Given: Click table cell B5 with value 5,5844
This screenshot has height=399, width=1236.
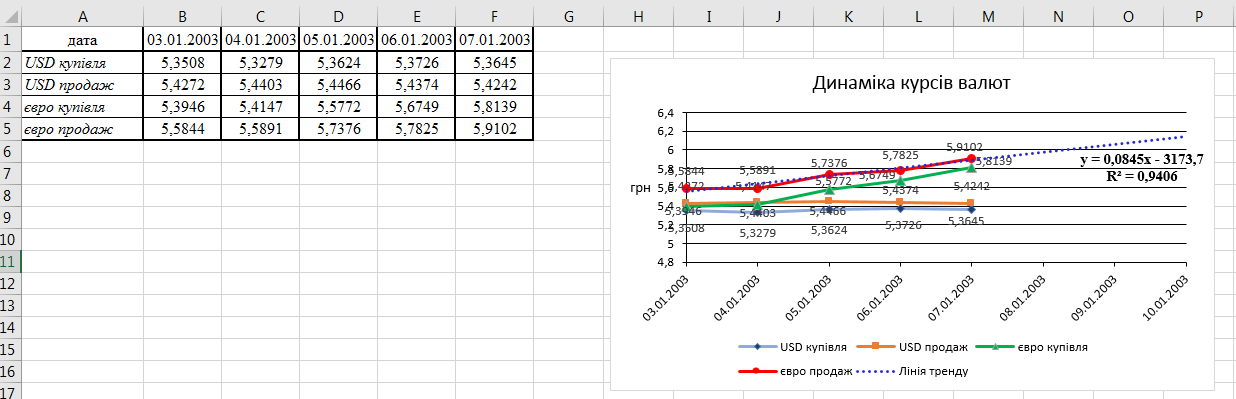Looking at the screenshot, I should [182, 128].
